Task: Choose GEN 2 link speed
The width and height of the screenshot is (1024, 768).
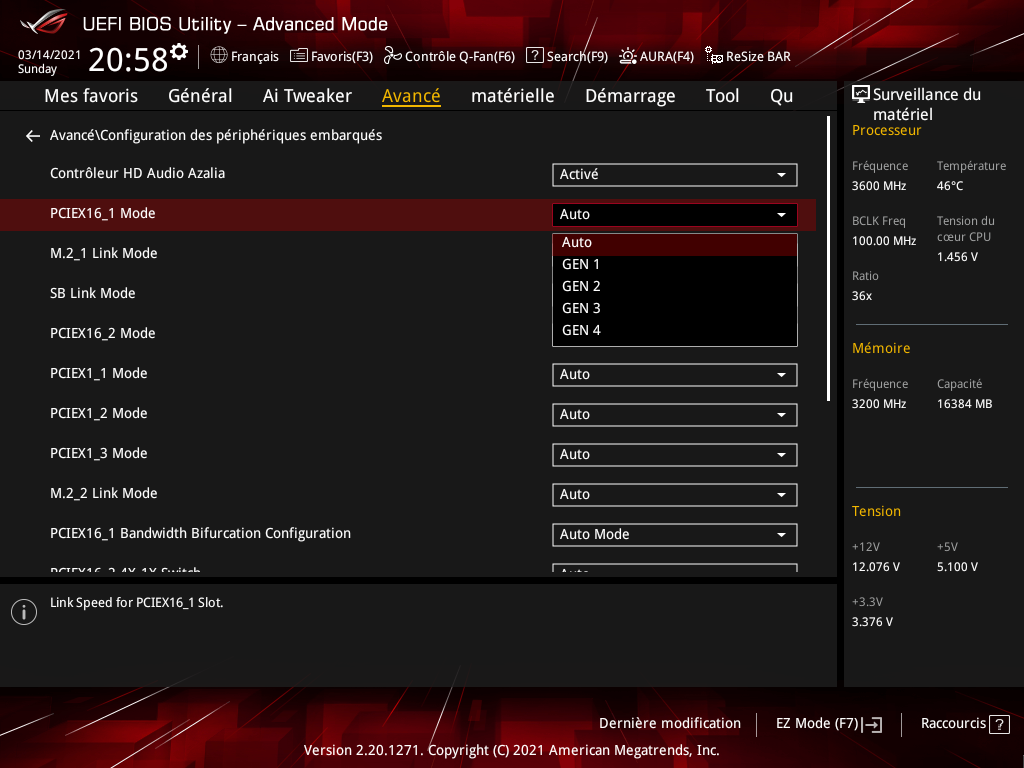Action: tap(675, 287)
